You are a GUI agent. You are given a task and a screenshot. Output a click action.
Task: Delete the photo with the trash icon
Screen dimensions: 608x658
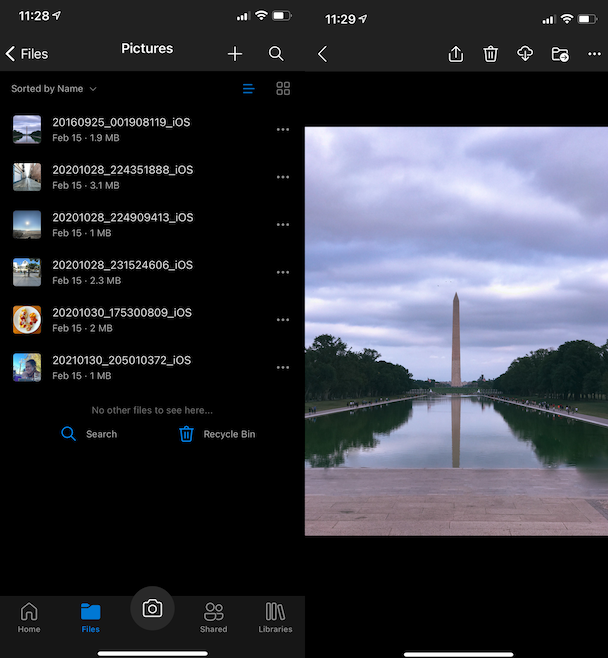[491, 54]
